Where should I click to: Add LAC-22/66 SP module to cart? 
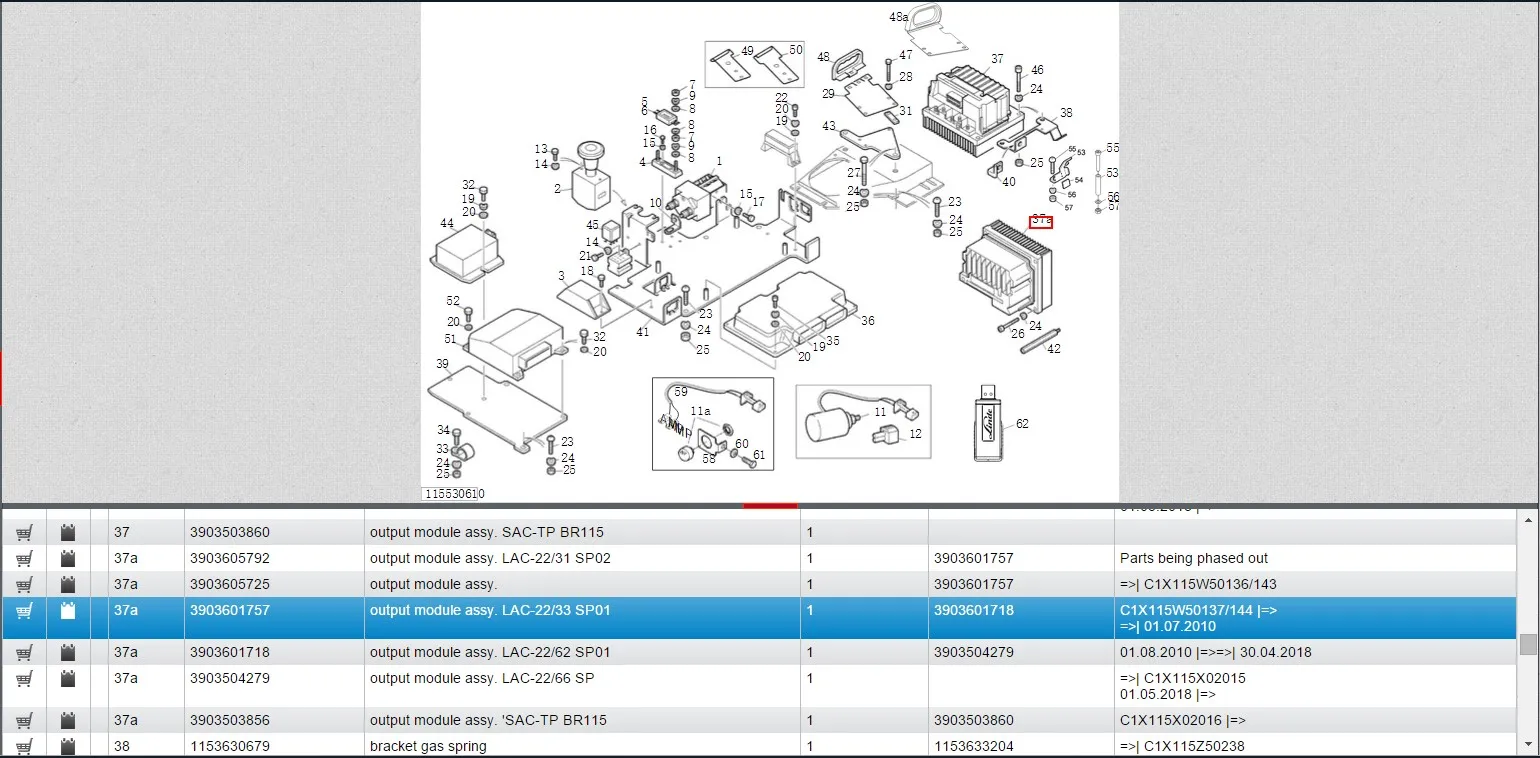pyautogui.click(x=24, y=679)
